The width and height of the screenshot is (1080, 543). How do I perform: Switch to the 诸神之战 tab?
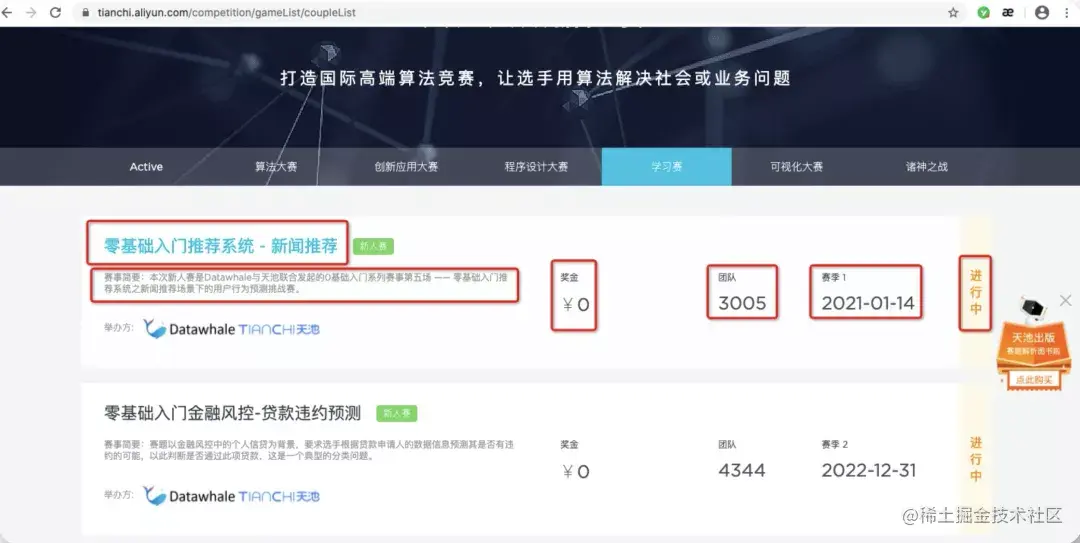click(927, 167)
